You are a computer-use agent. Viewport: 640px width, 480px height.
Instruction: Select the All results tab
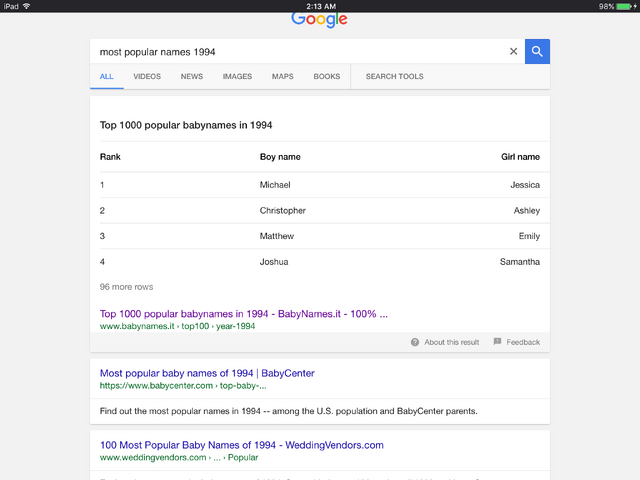coord(107,76)
